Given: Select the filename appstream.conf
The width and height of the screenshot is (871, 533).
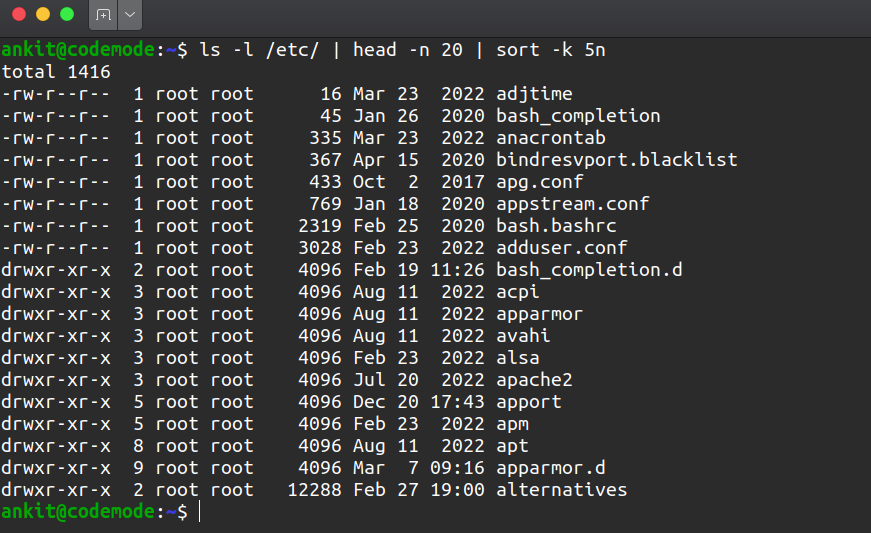Looking at the screenshot, I should [573, 204].
